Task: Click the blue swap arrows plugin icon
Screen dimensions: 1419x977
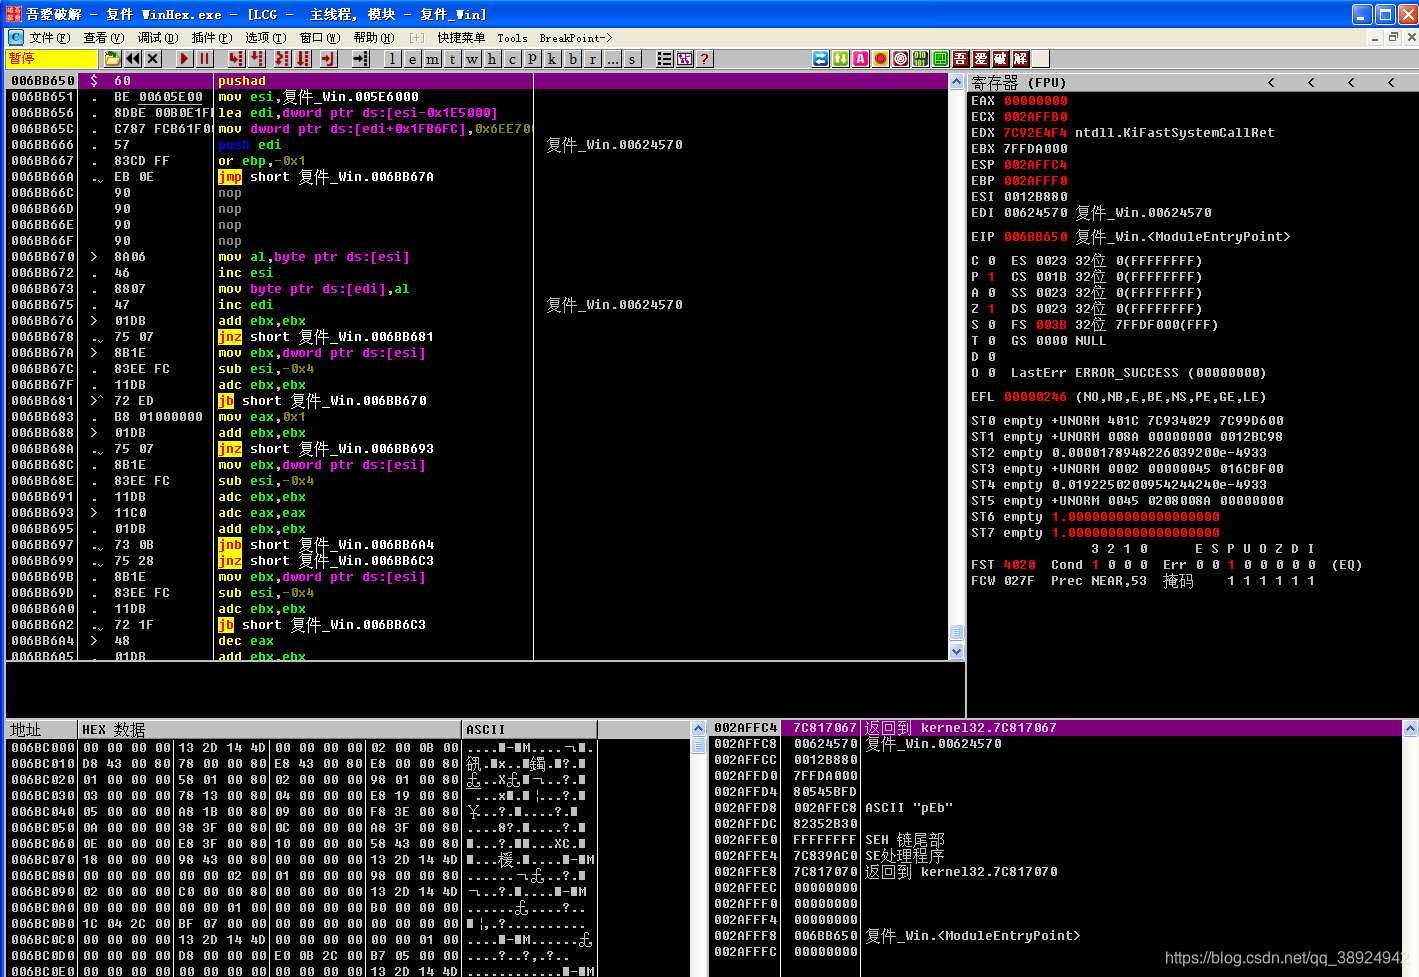Action: [x=821, y=59]
